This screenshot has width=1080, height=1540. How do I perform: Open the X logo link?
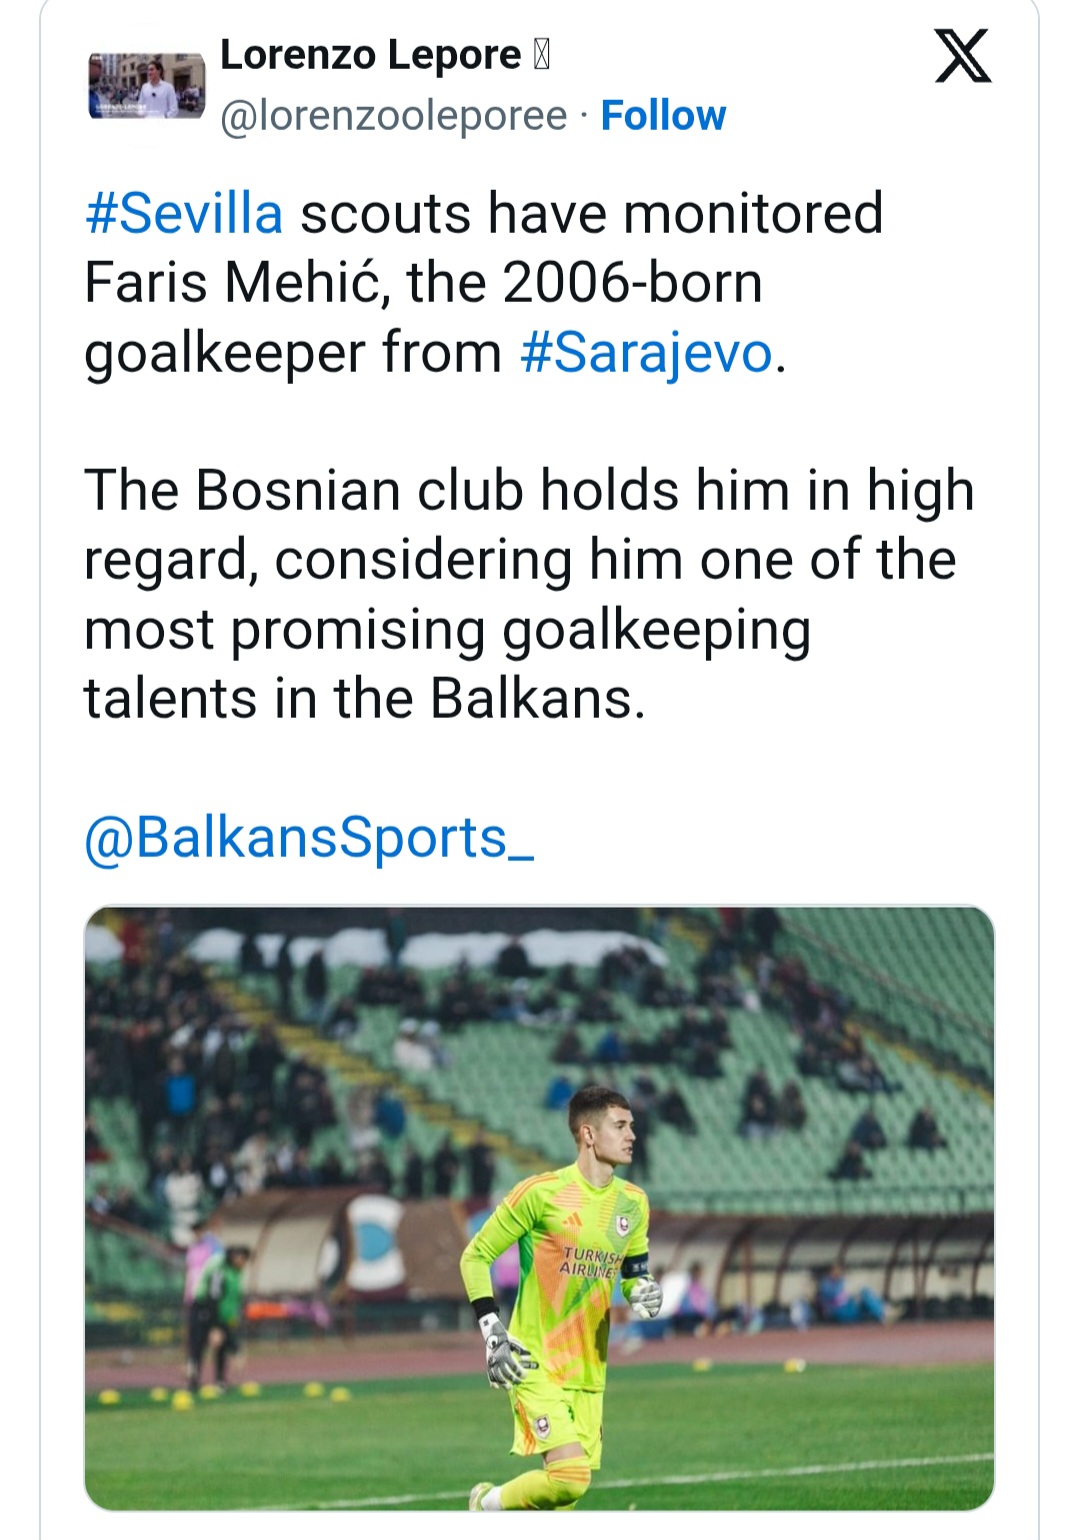click(963, 56)
